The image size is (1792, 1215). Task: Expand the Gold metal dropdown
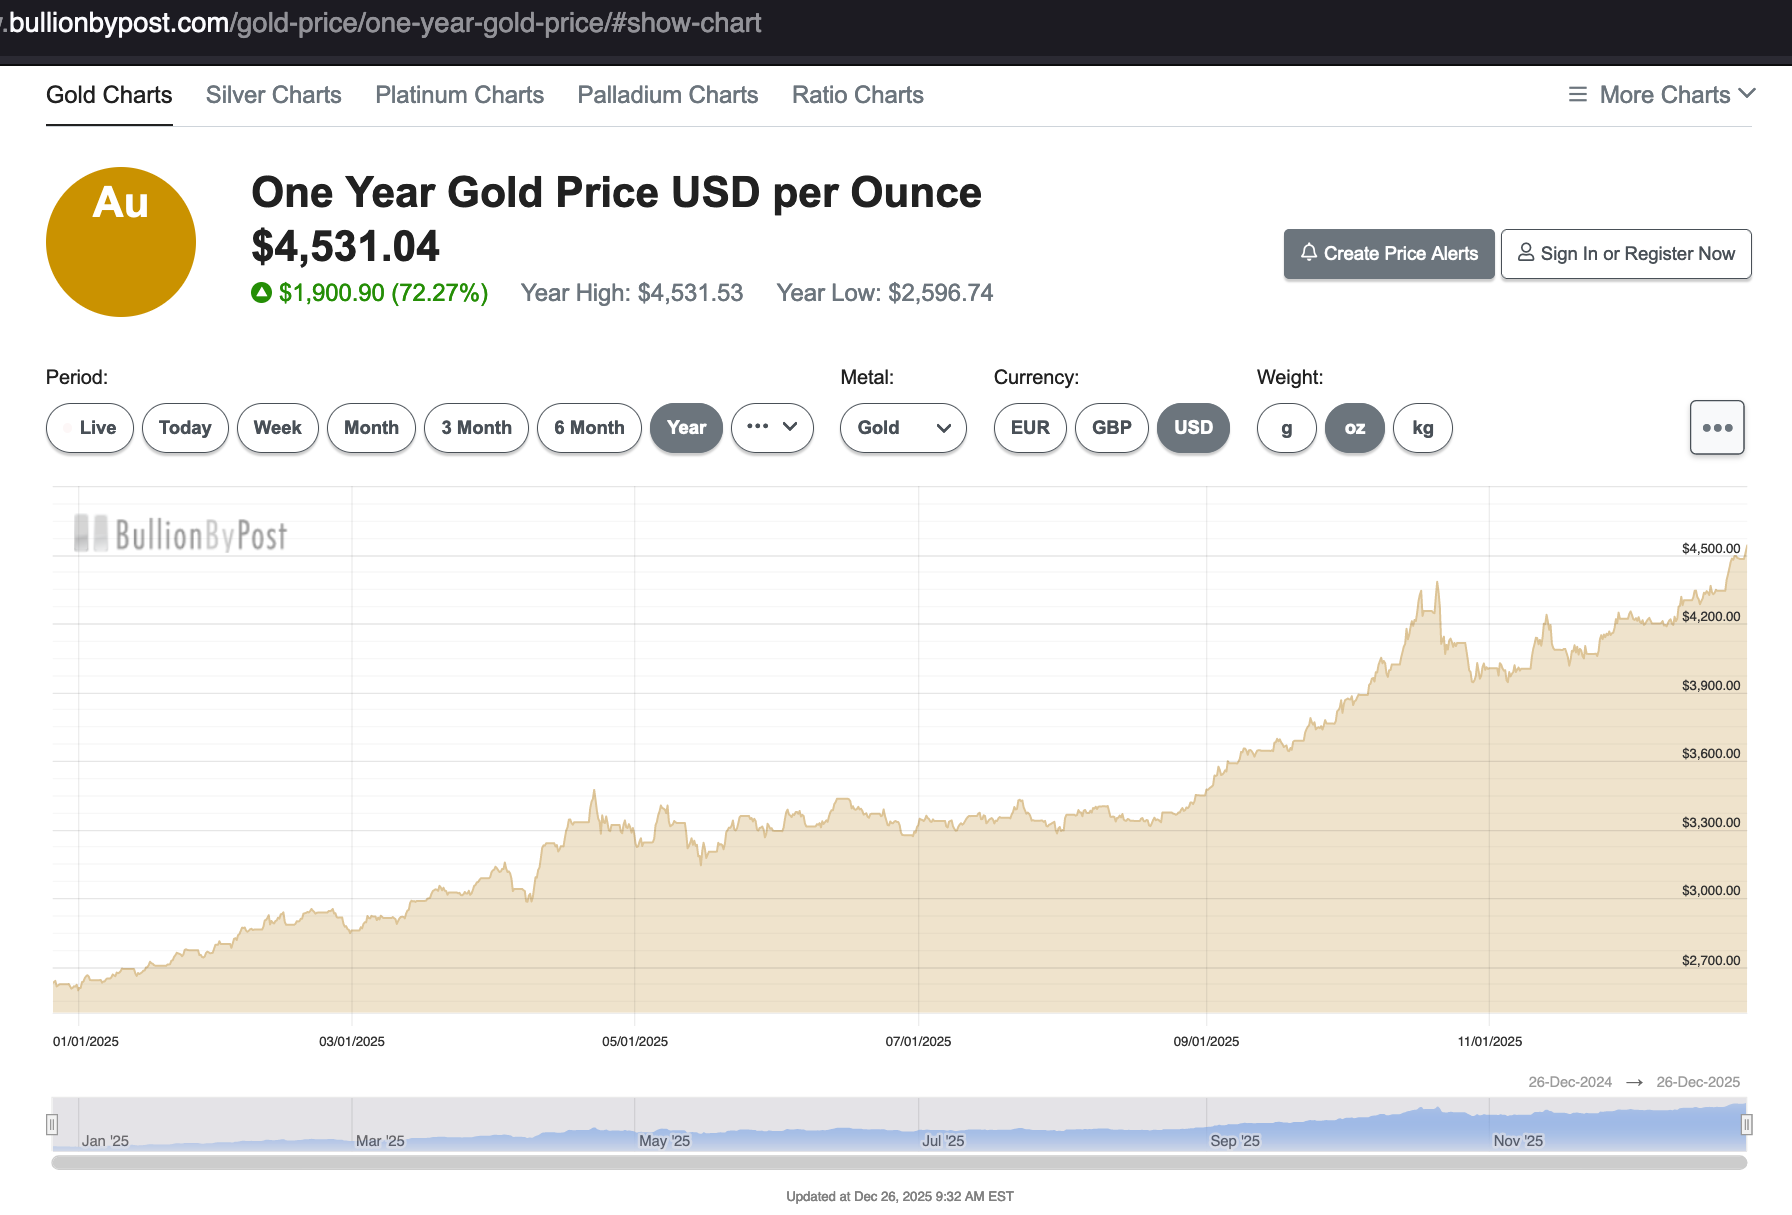pos(903,428)
